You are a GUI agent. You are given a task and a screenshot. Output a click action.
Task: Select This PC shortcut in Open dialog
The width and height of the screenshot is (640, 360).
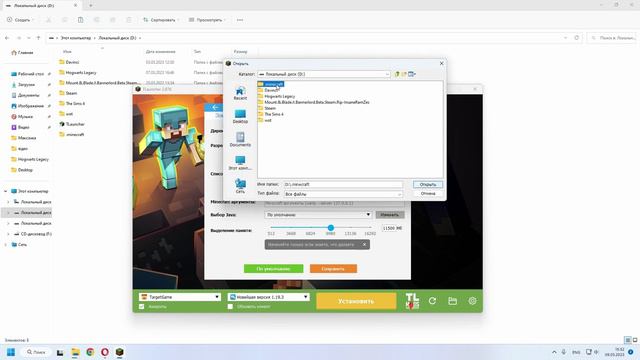(x=240, y=163)
